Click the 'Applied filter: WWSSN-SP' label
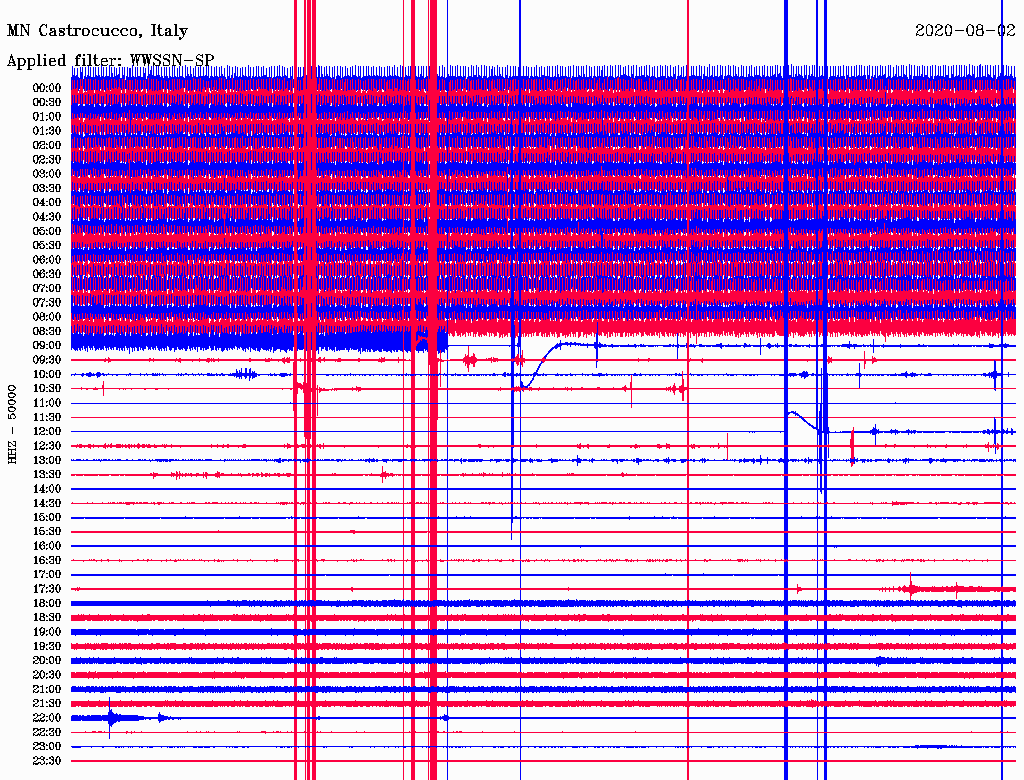1024x780 pixels. pos(110,60)
